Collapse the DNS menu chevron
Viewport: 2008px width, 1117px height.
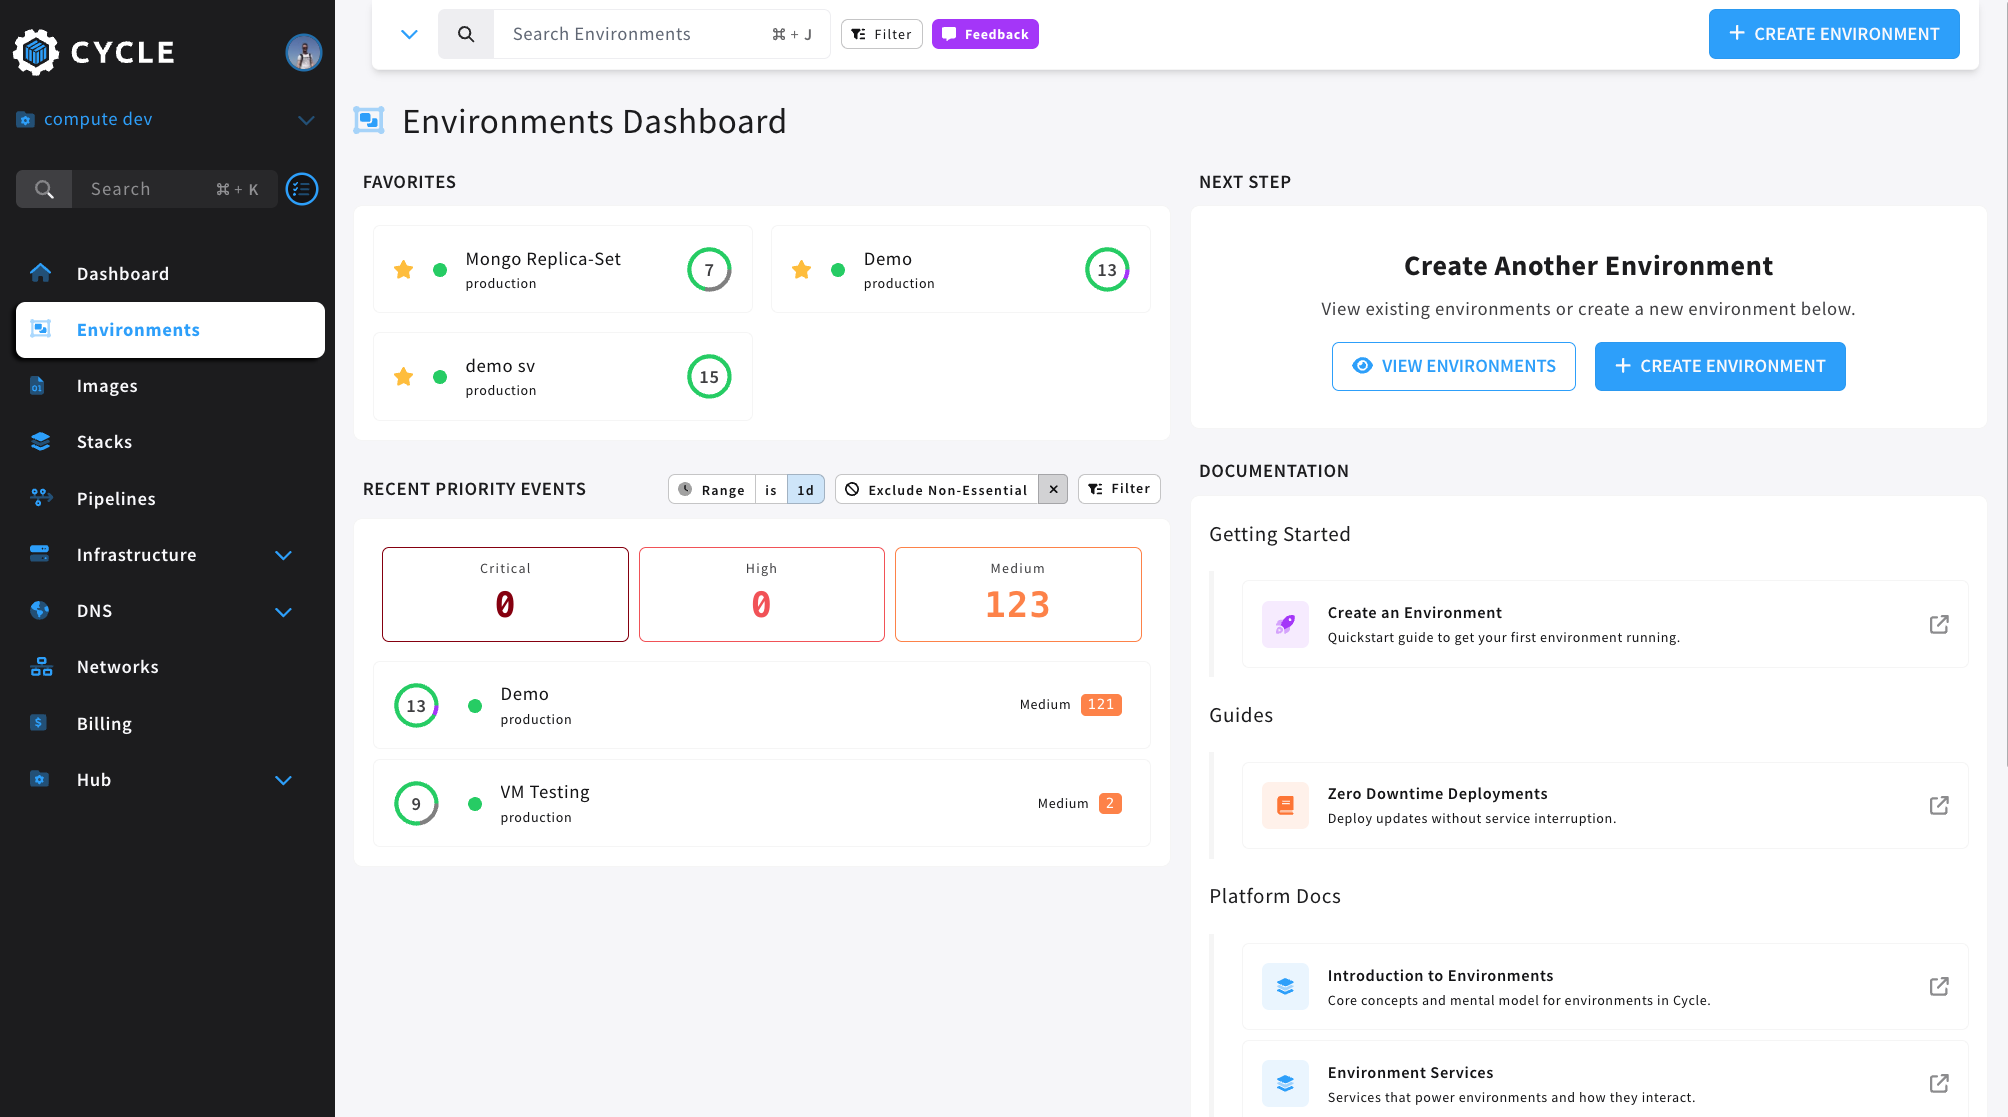point(283,611)
